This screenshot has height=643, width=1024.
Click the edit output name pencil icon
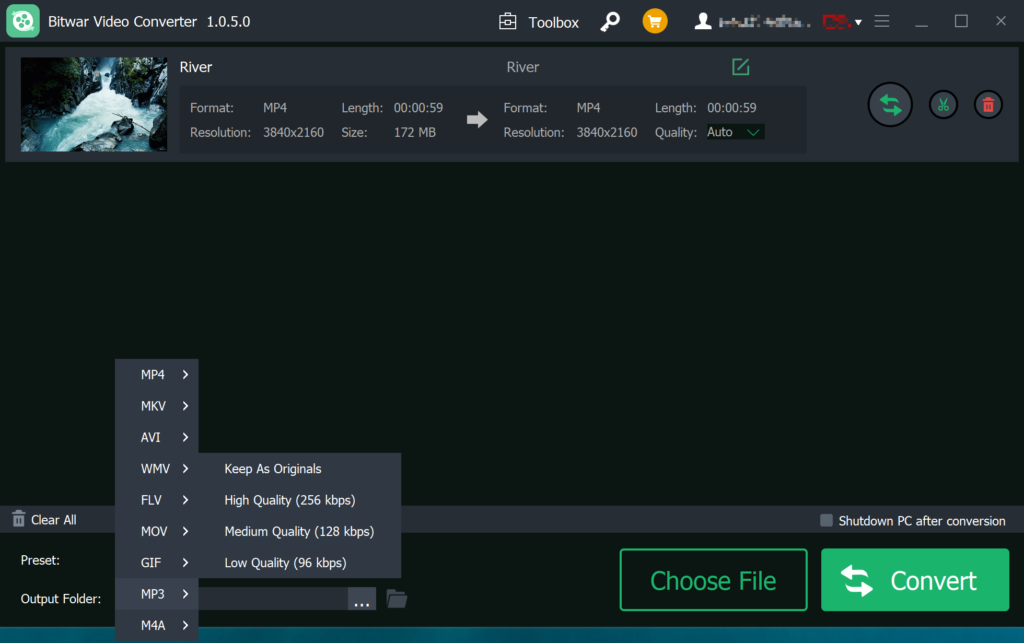coord(740,67)
